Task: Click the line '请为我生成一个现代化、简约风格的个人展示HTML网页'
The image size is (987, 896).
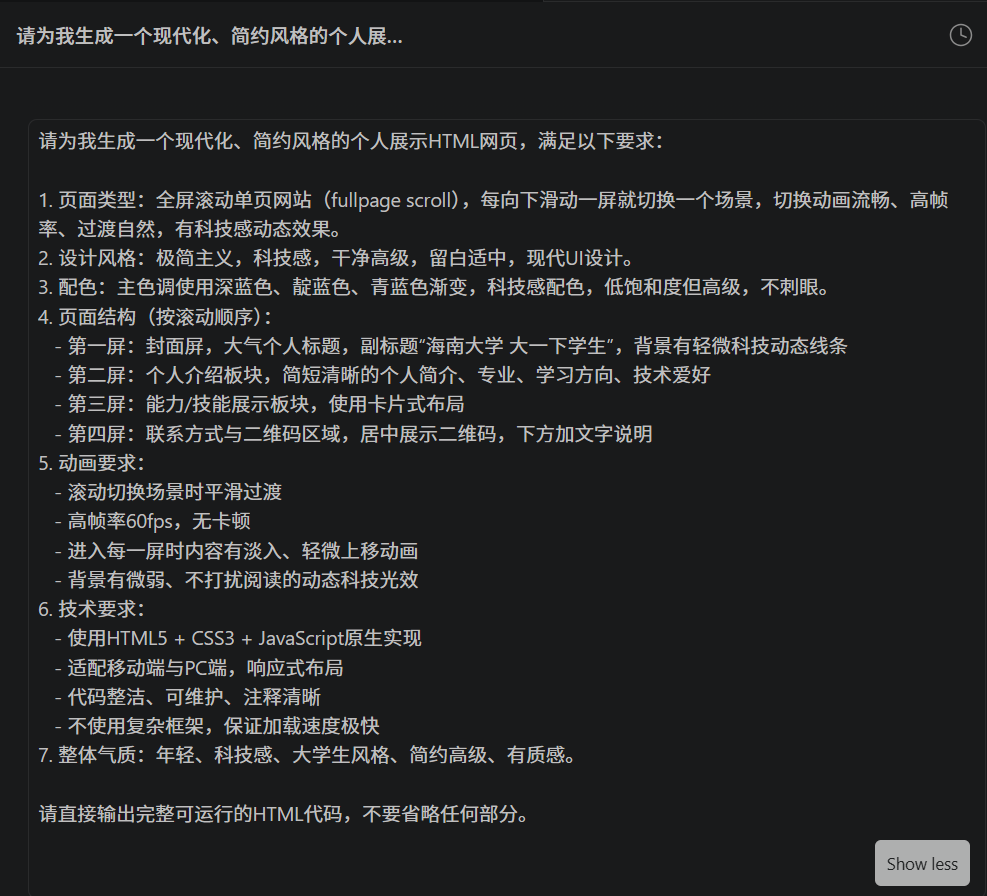Action: pyautogui.click(x=351, y=141)
